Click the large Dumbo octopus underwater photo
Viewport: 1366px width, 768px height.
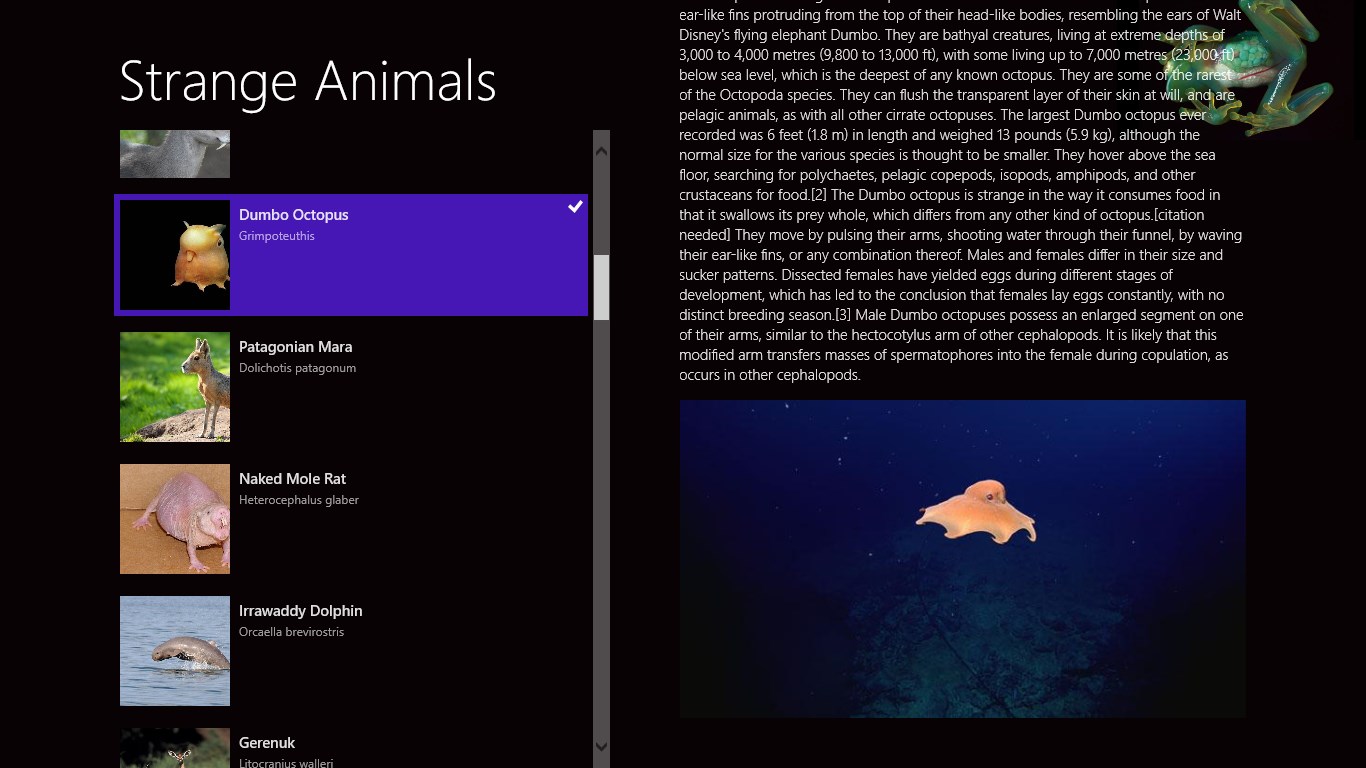[962, 559]
